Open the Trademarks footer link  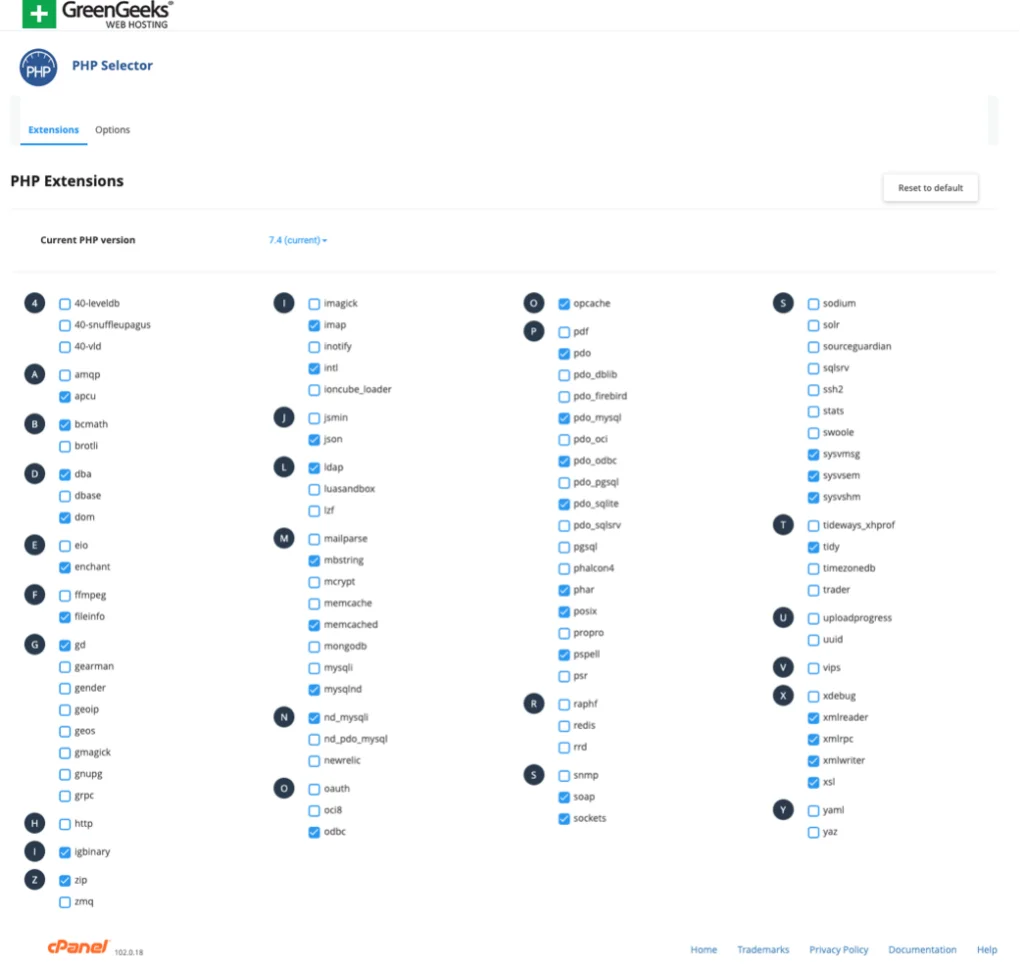(763, 950)
